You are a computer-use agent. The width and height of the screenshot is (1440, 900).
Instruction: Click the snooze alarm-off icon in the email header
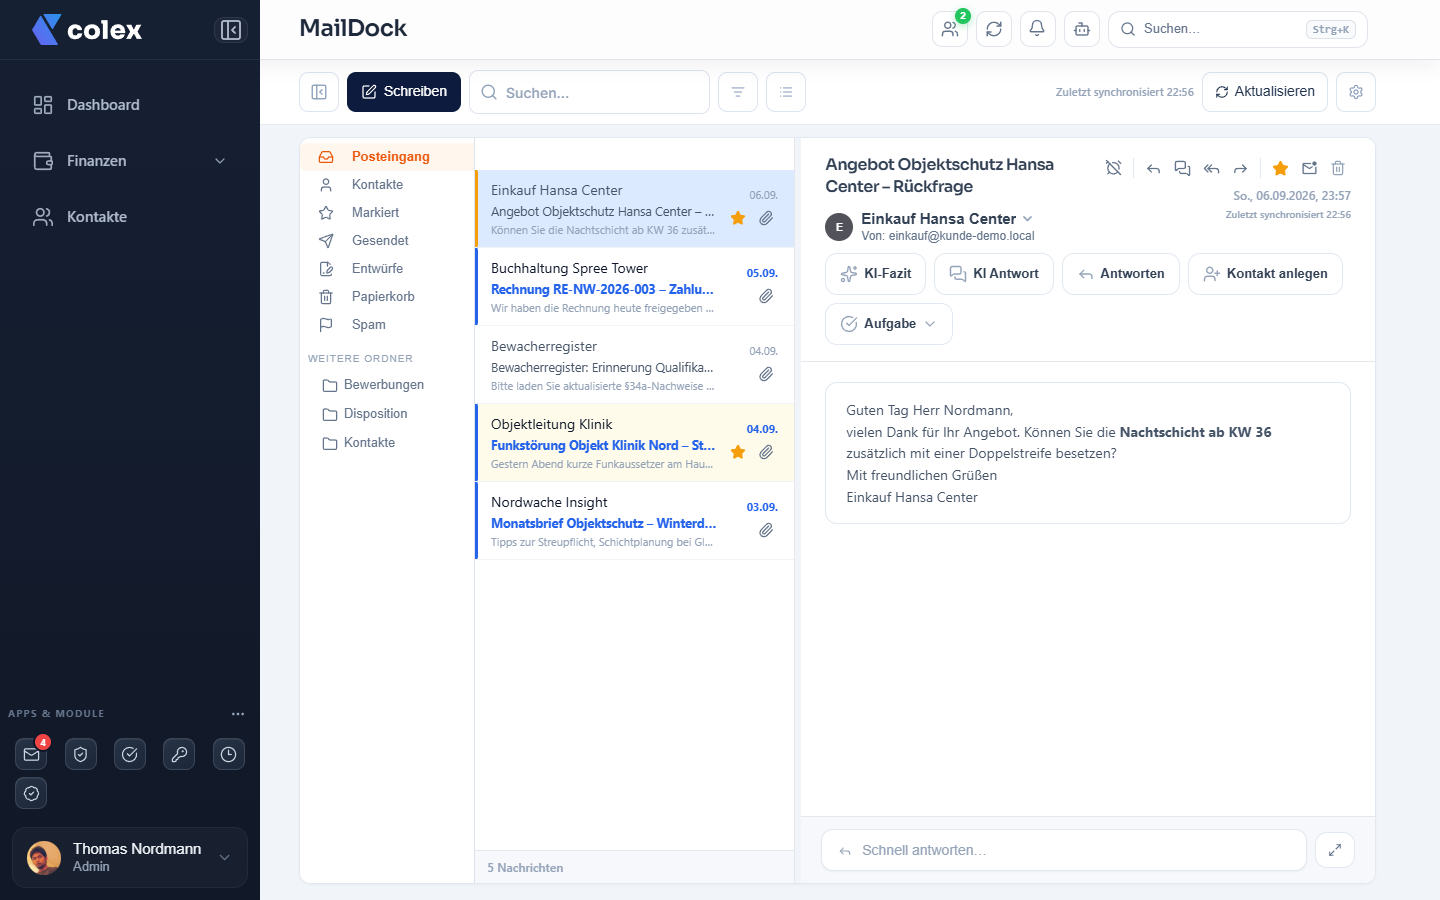[1114, 168]
